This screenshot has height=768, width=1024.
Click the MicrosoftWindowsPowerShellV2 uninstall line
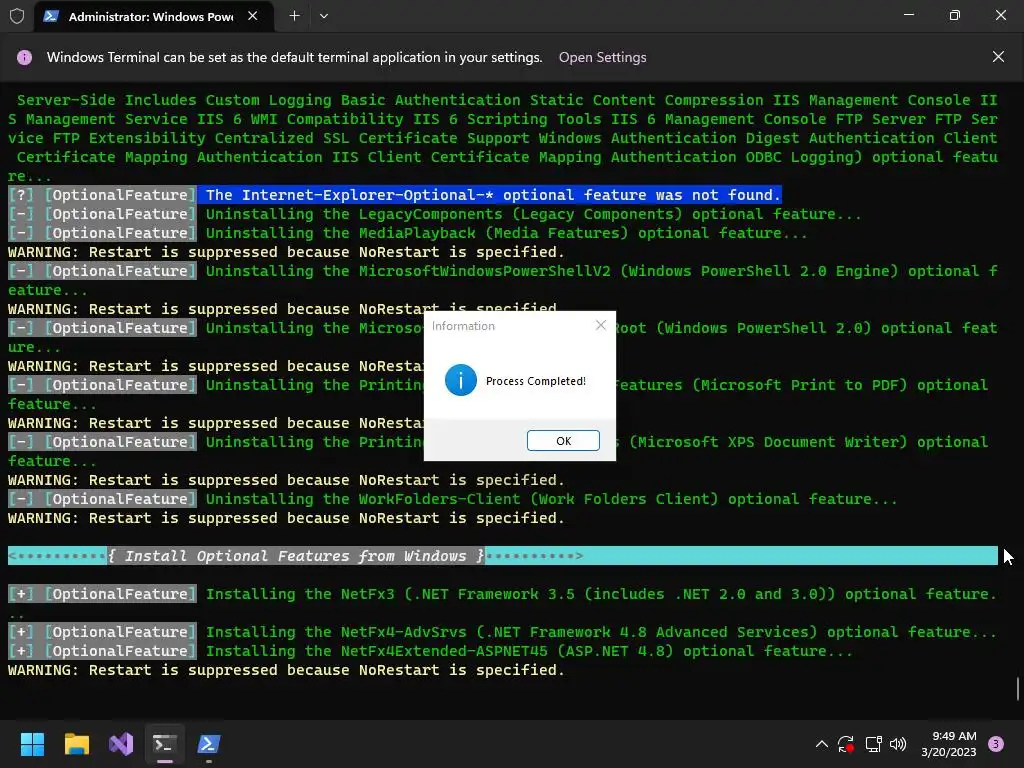point(503,280)
